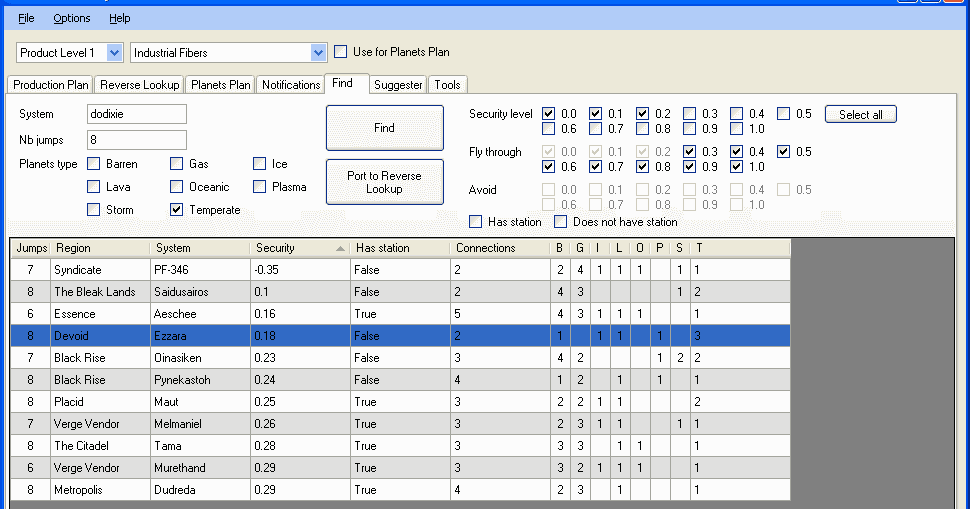This screenshot has width=970, height=509.
Task: Switch to the Production Plan tab
Action: (x=51, y=85)
